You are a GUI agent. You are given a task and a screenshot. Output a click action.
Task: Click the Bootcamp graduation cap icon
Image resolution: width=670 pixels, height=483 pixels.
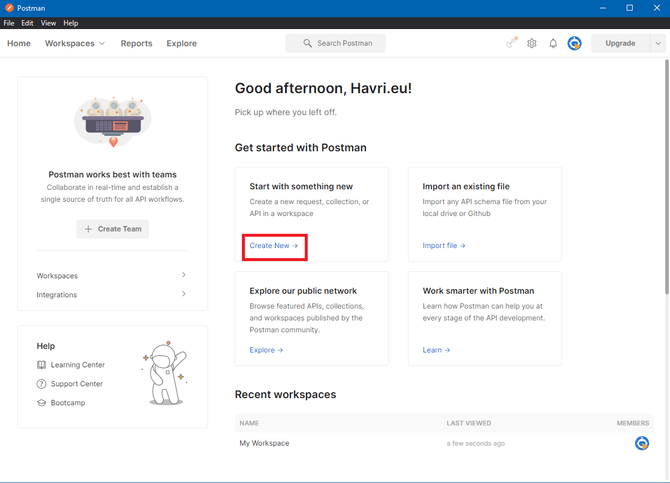(x=41, y=403)
